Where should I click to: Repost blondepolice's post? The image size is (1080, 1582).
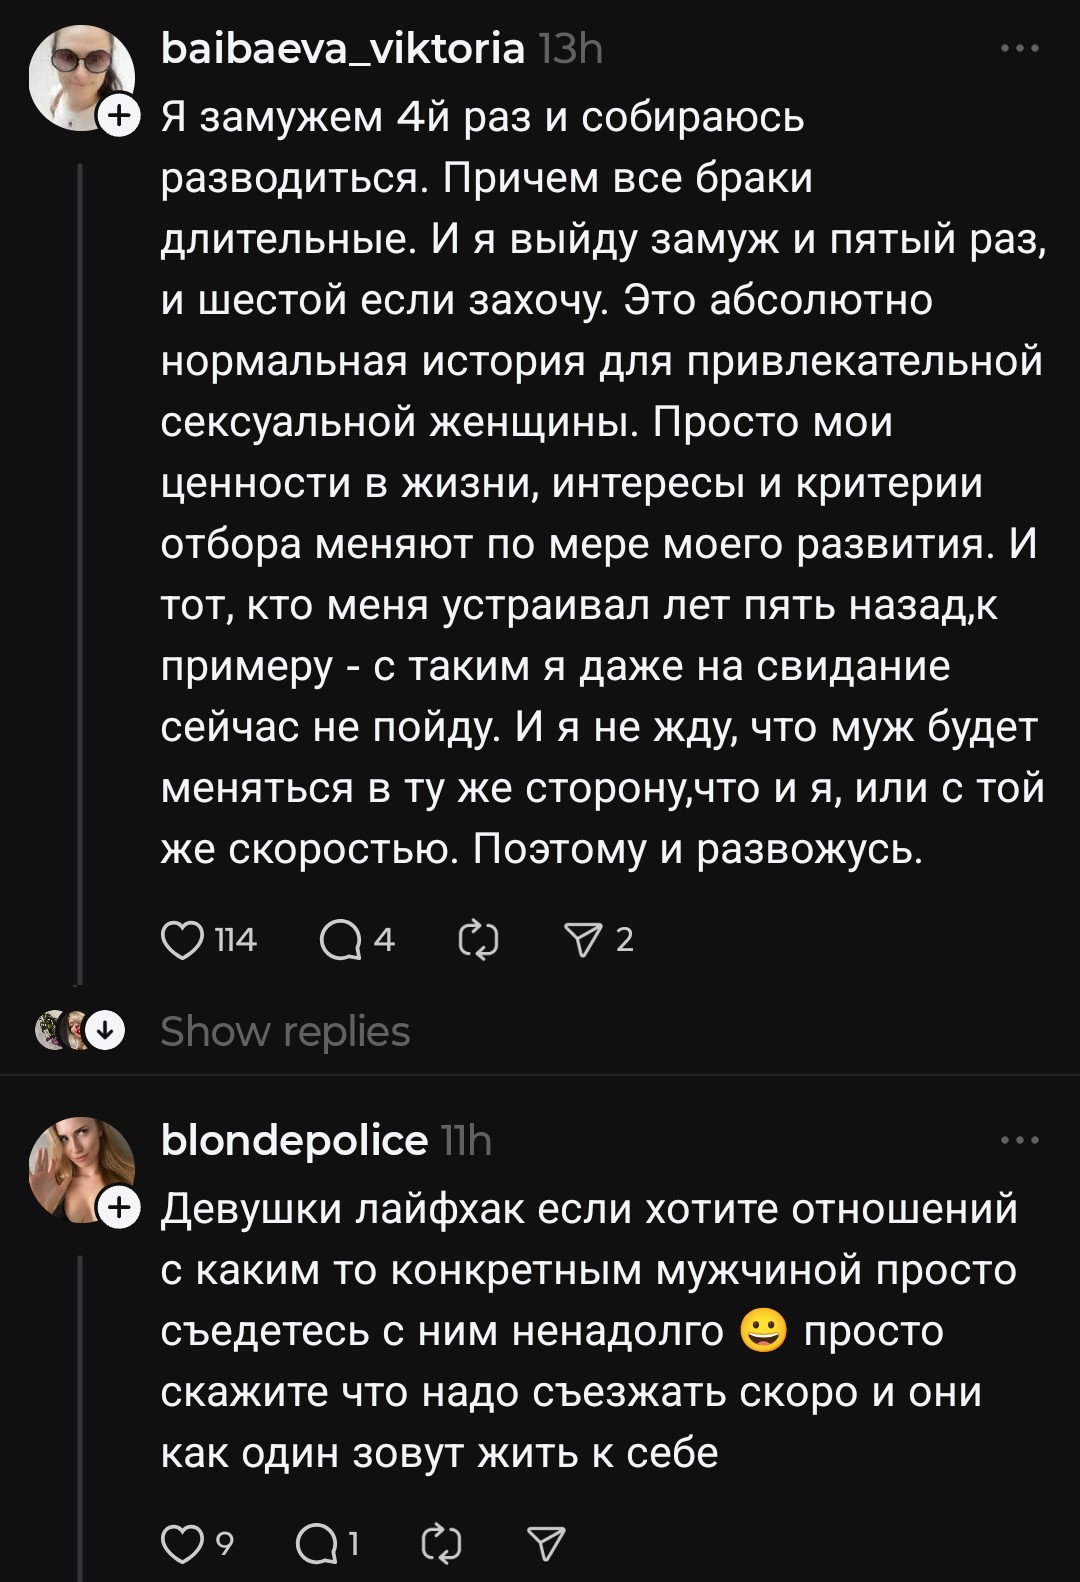441,1545
